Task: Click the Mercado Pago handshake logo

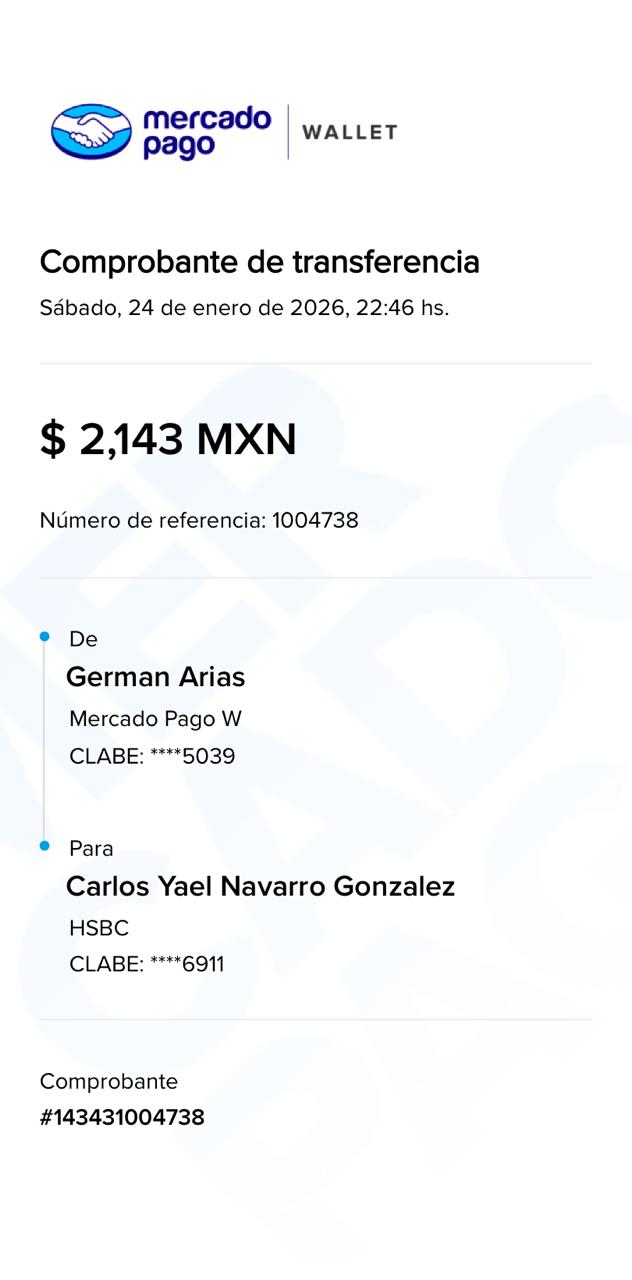Action: (x=91, y=131)
